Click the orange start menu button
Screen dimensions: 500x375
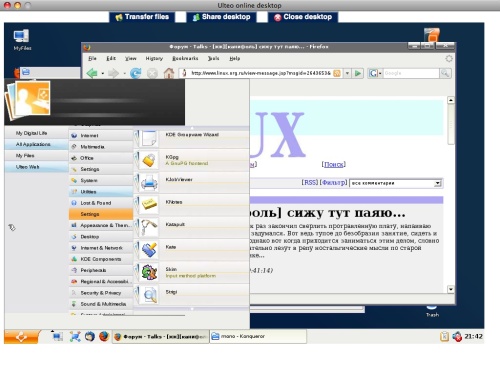(x=21, y=337)
